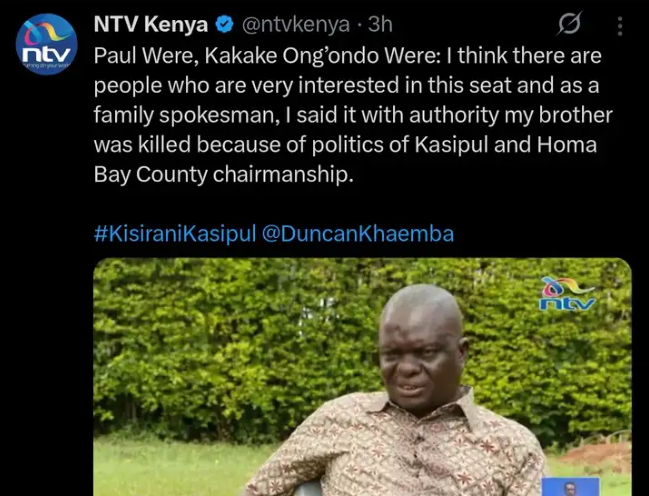This screenshot has width=649, height=496.
Task: Click the grass area of the video
Action: (174, 466)
